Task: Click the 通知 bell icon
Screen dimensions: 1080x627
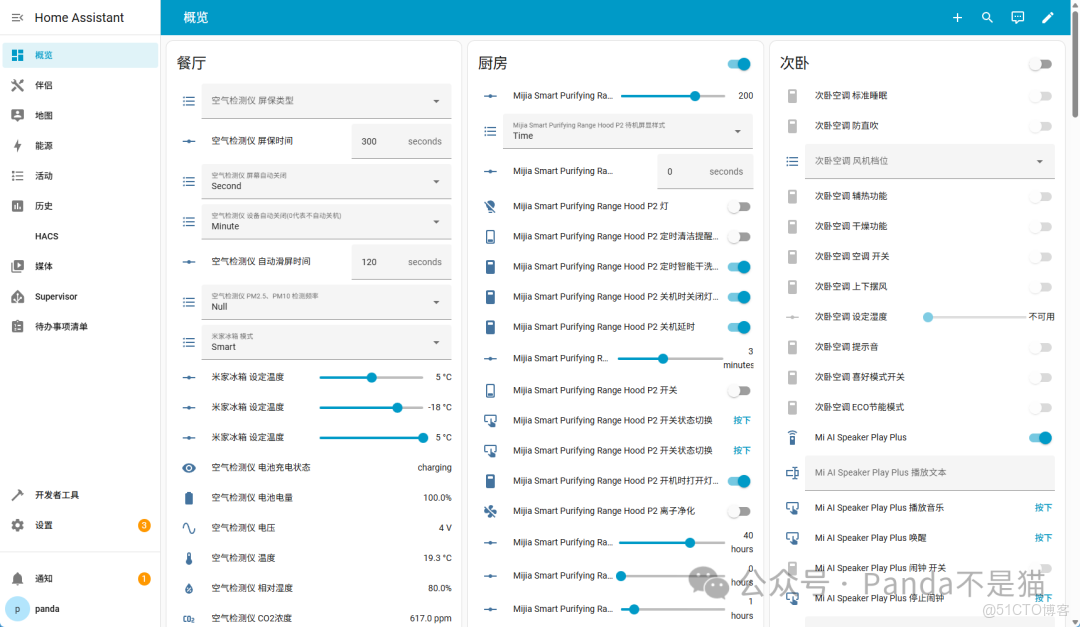Action: [x=17, y=579]
